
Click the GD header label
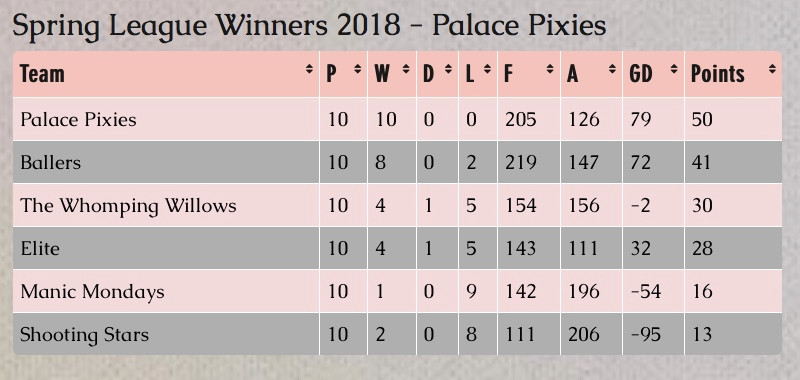[x=641, y=74]
